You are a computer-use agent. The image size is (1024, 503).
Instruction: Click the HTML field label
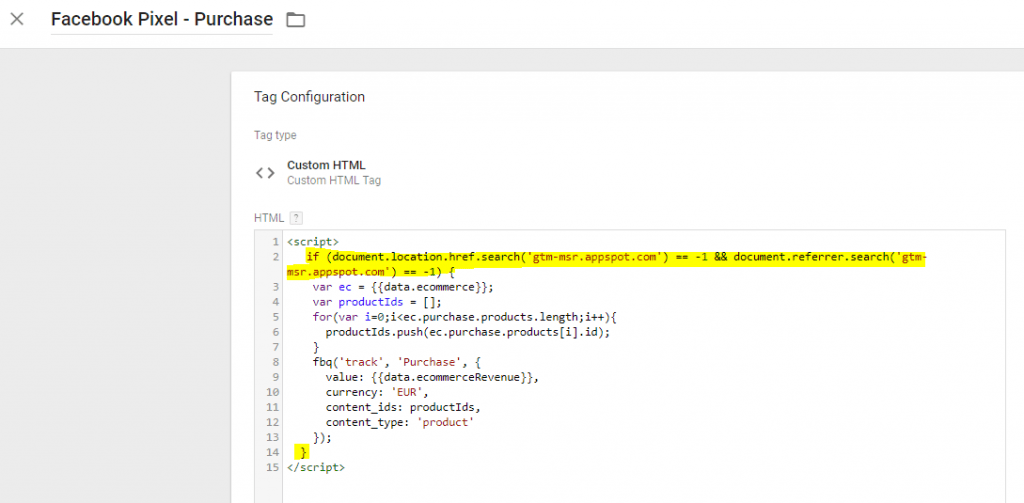(269, 218)
